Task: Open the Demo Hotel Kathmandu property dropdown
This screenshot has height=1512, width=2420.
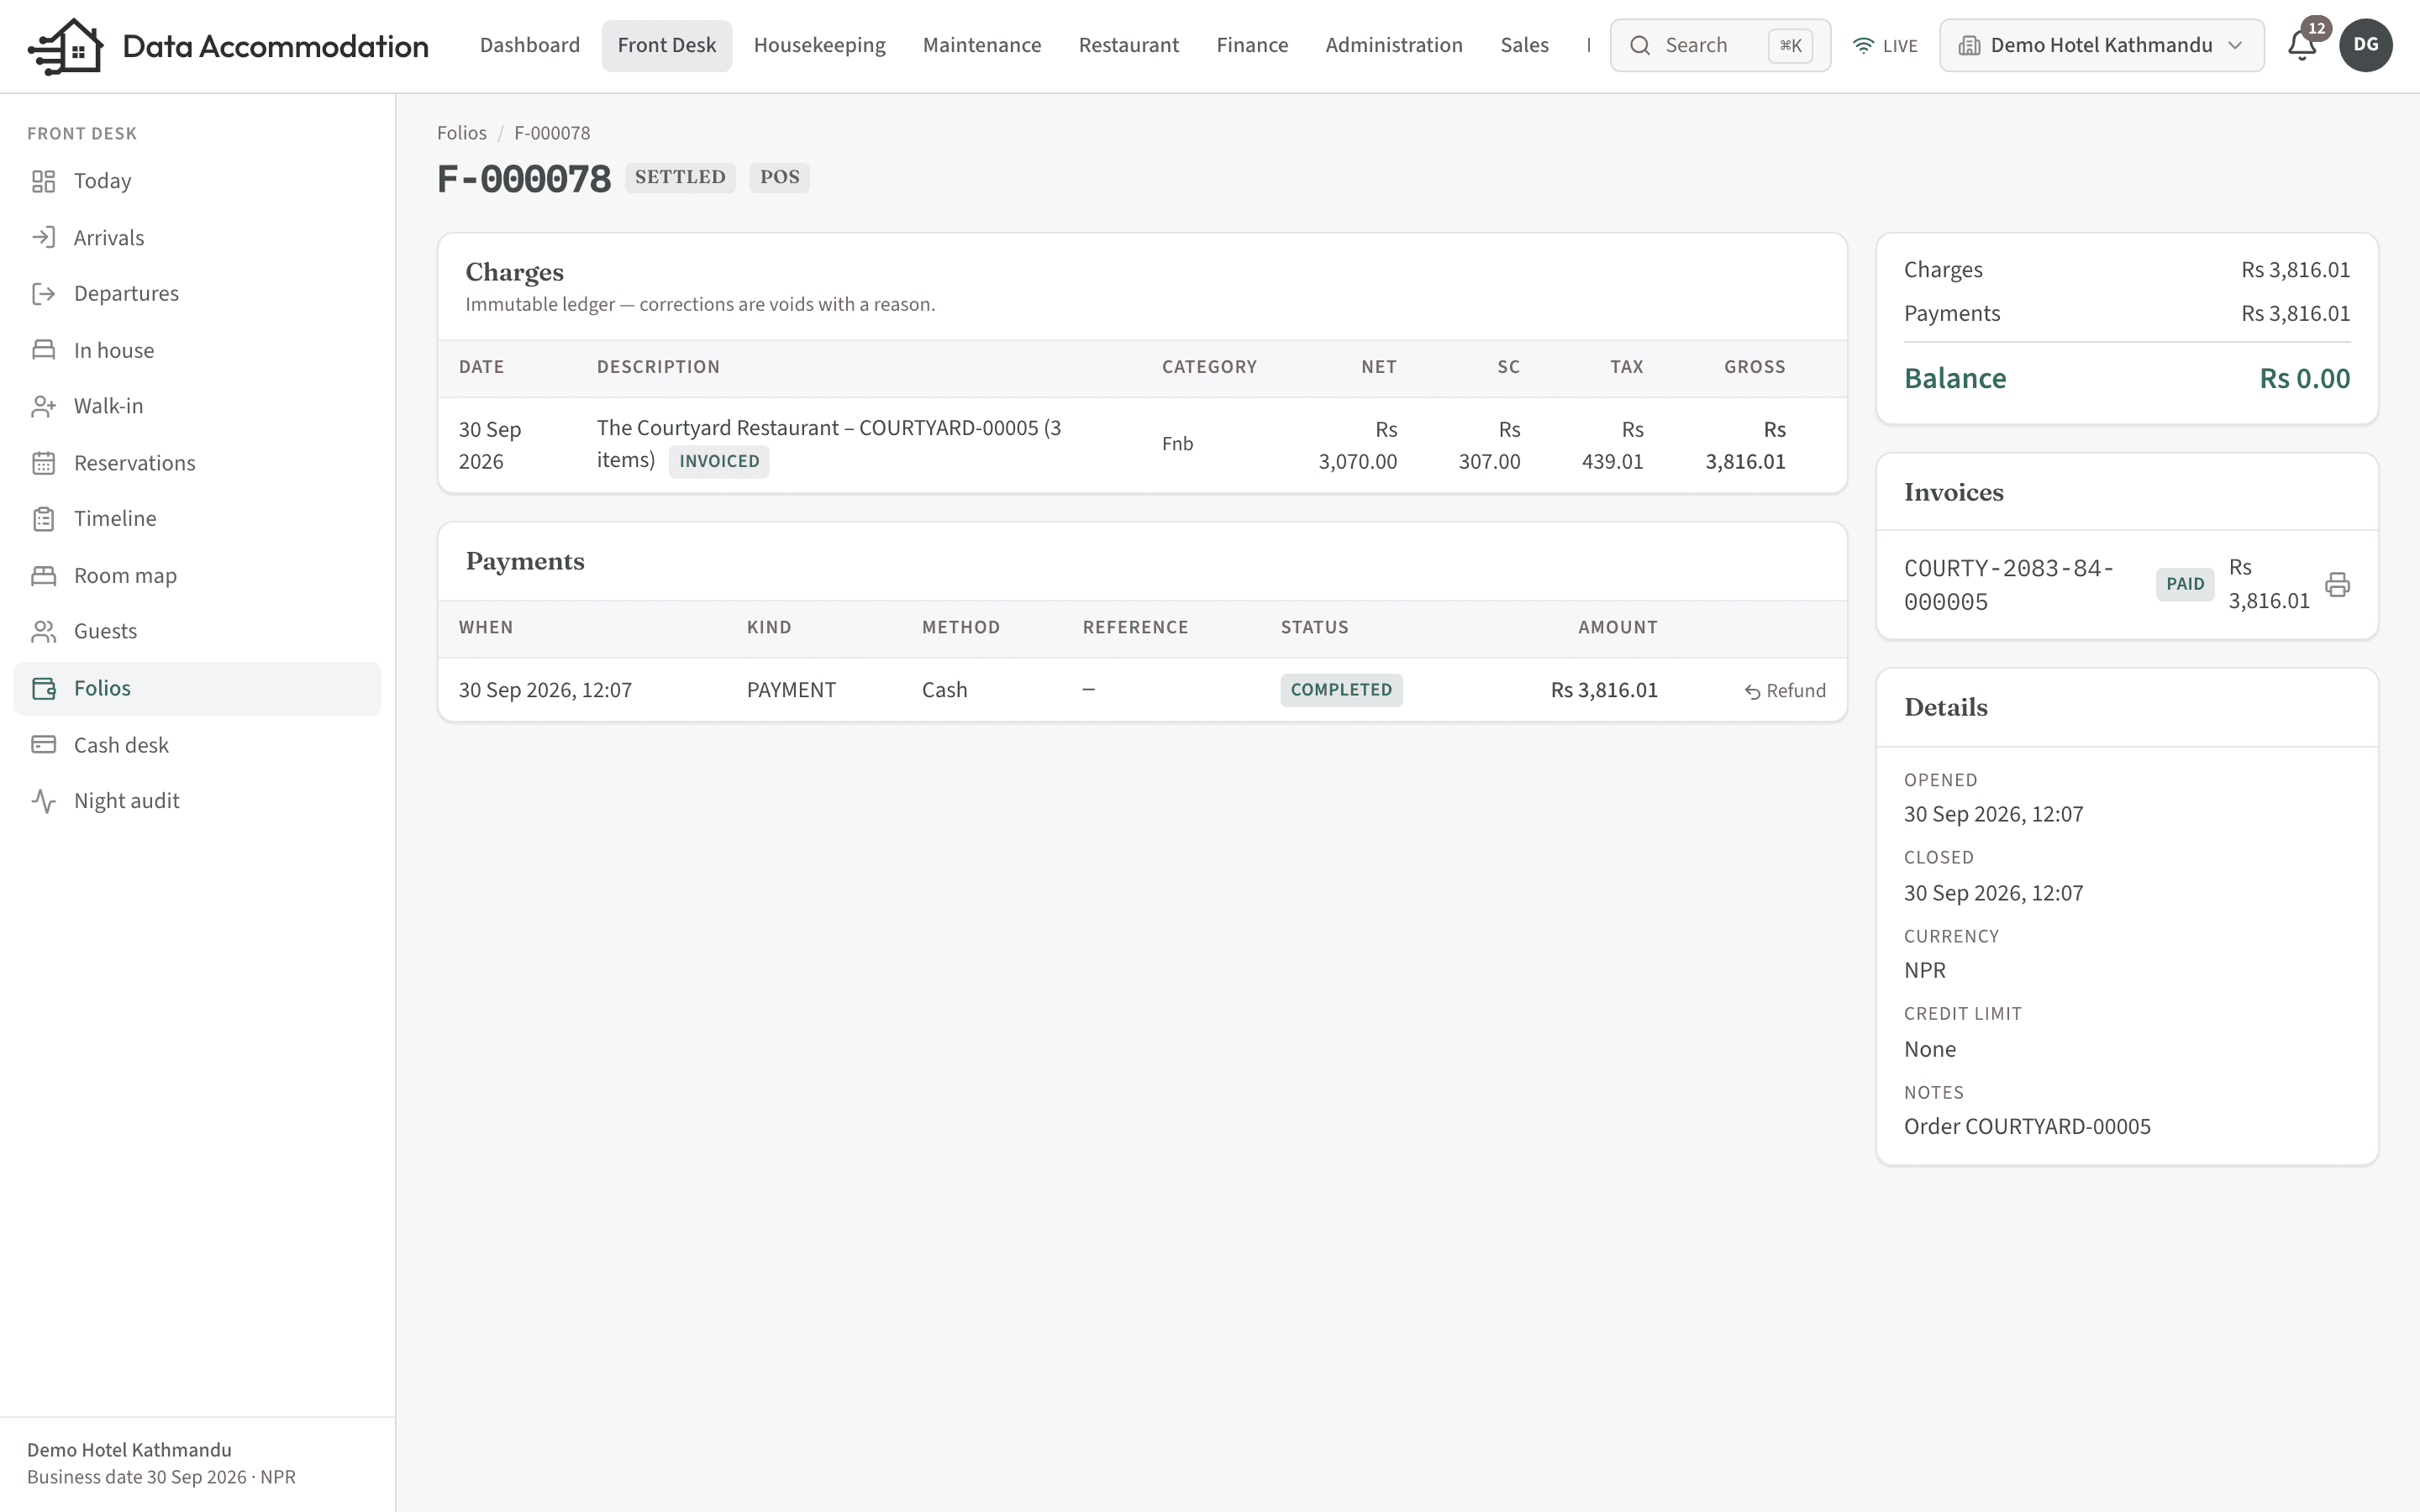Action: (x=2101, y=45)
